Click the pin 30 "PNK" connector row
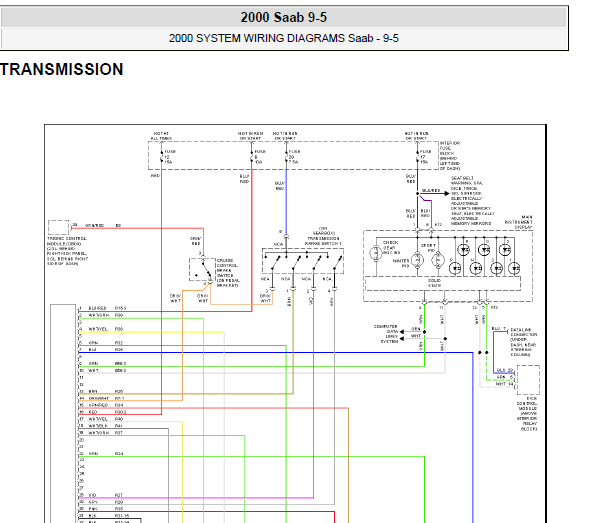The height and width of the screenshot is (523, 600). [101, 509]
